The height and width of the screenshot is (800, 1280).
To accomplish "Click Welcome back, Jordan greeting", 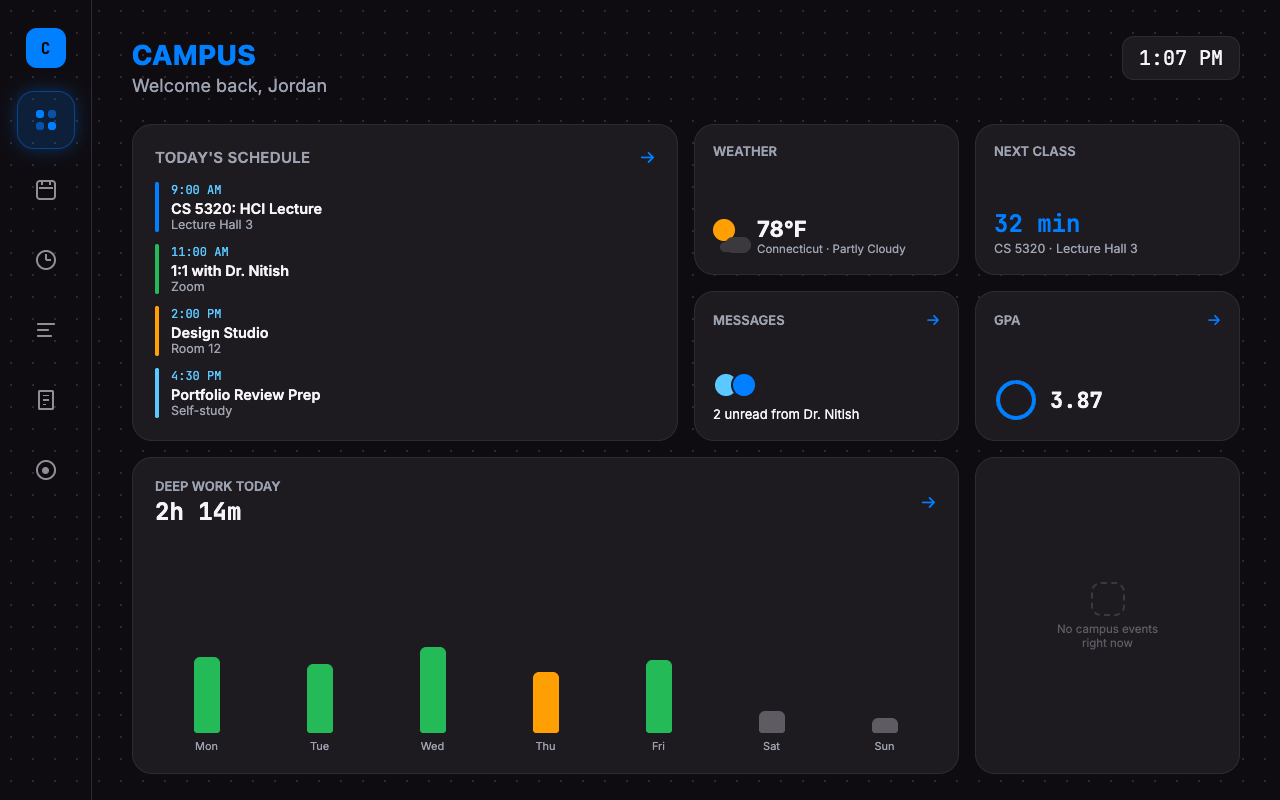I will click(x=229, y=86).
